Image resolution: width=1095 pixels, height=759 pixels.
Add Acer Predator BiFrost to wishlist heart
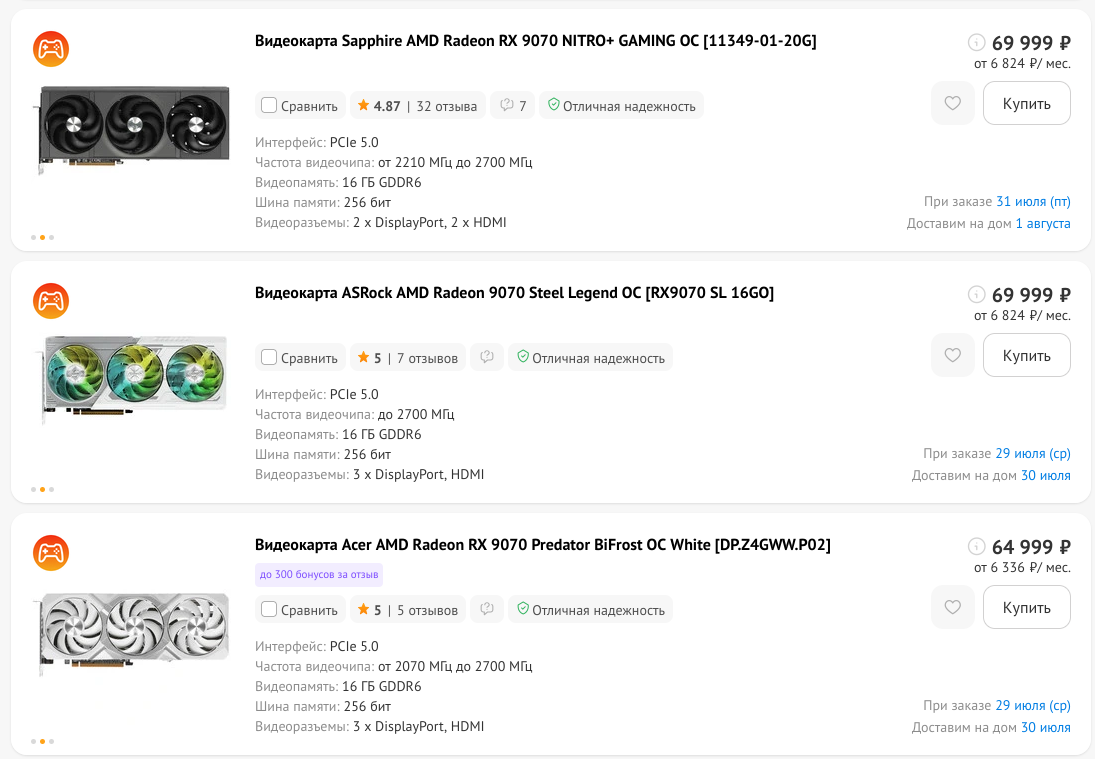pos(953,607)
